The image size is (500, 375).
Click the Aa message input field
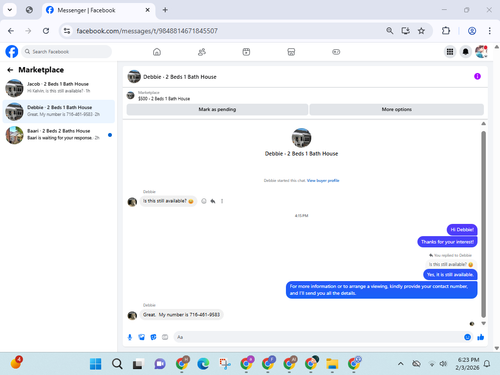click(318, 337)
